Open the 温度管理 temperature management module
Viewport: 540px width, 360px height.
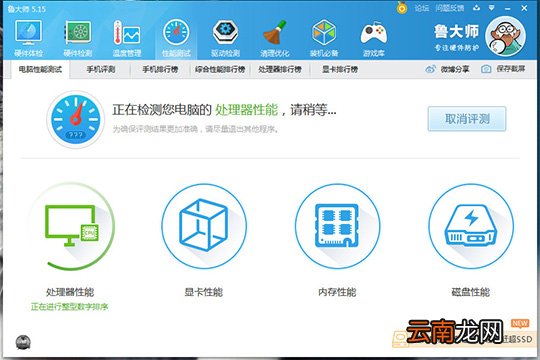pos(127,38)
